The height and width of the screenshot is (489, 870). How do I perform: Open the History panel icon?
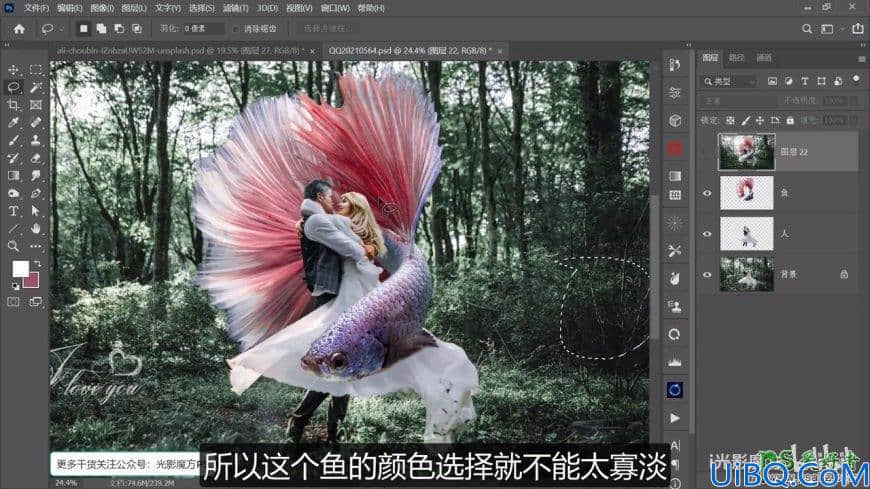click(x=675, y=65)
